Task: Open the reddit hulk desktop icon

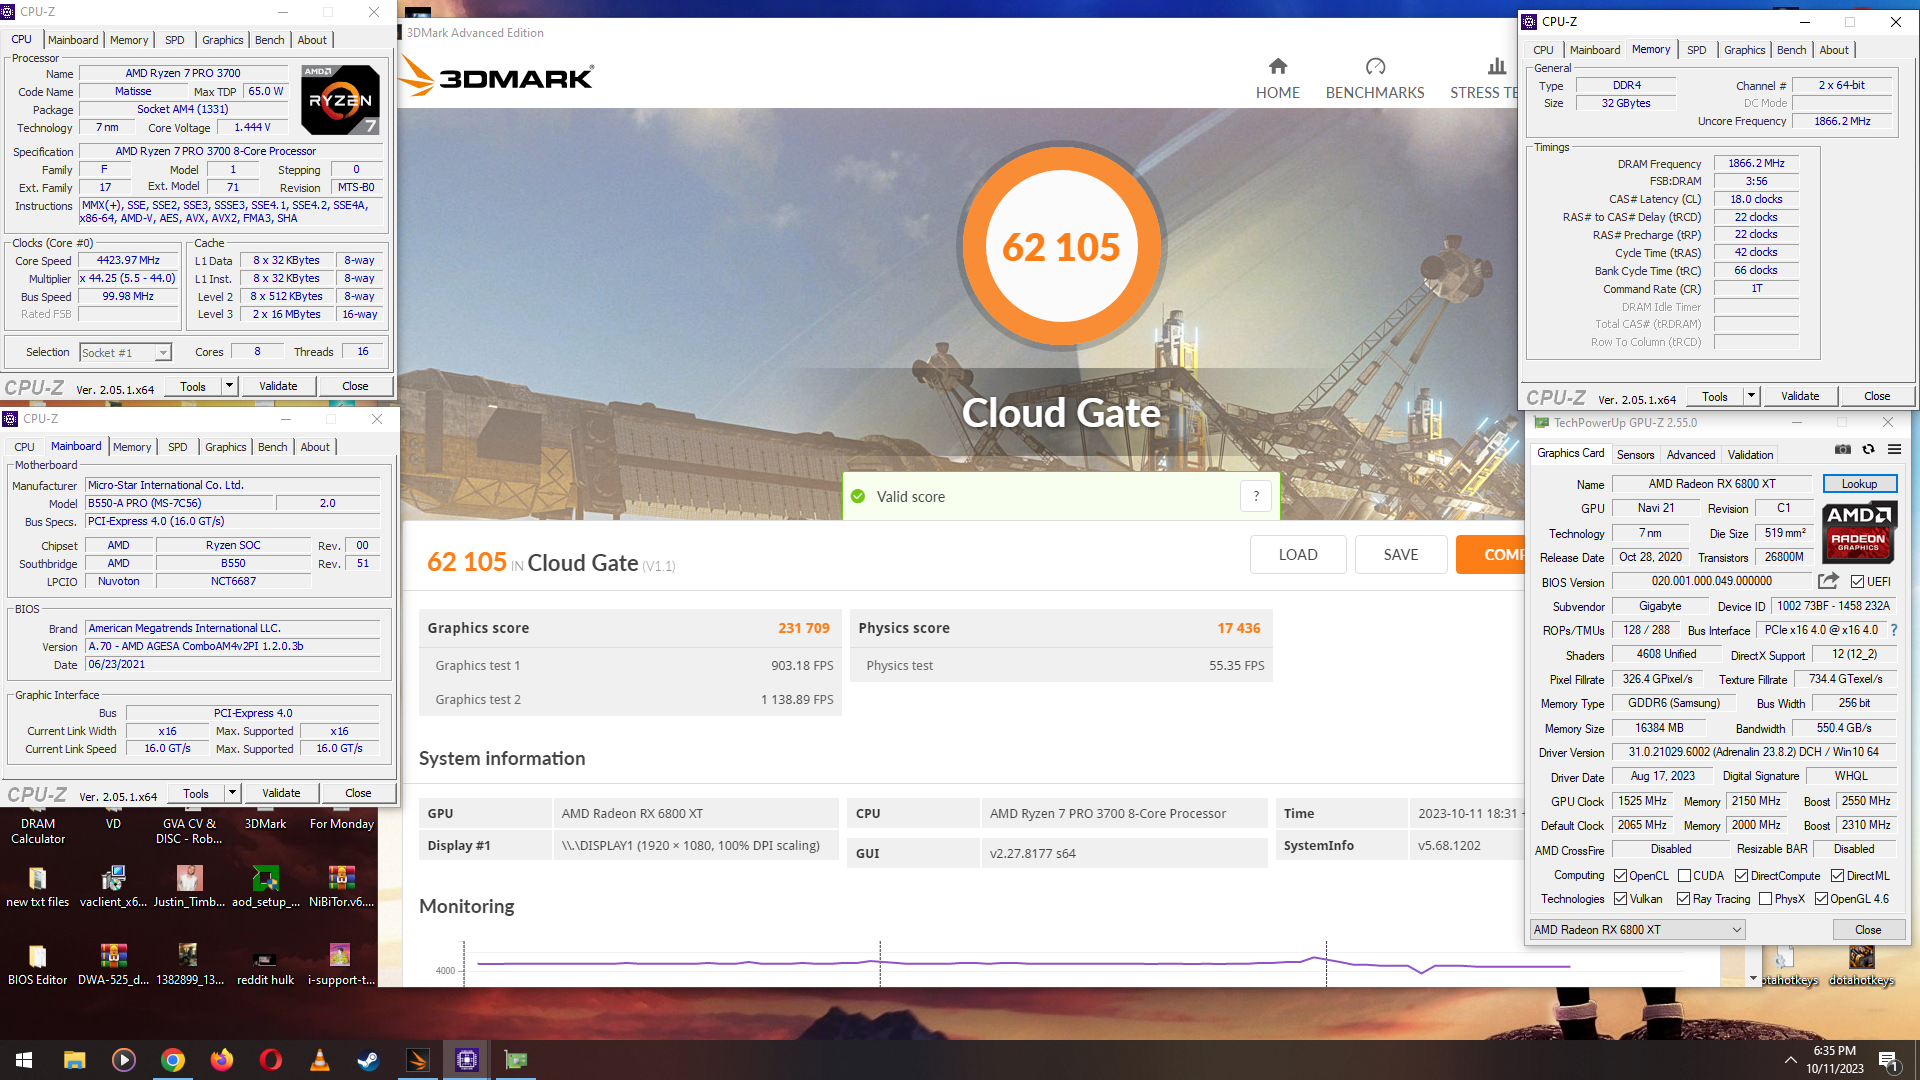Action: coord(265,964)
